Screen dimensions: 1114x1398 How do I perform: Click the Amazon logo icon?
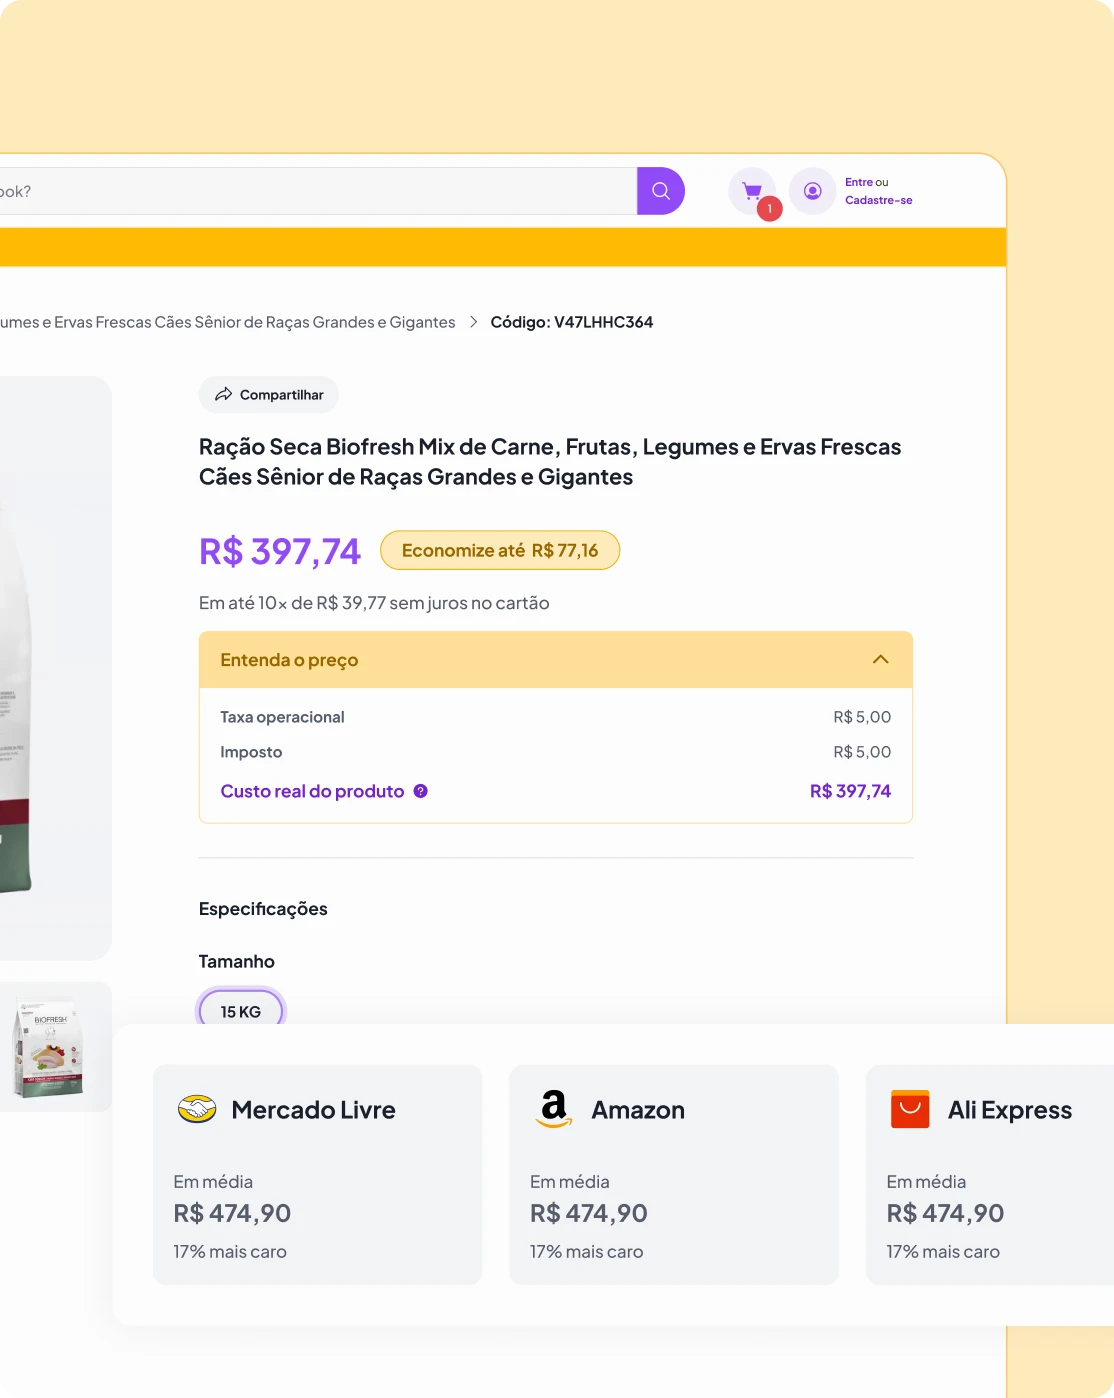554,1109
